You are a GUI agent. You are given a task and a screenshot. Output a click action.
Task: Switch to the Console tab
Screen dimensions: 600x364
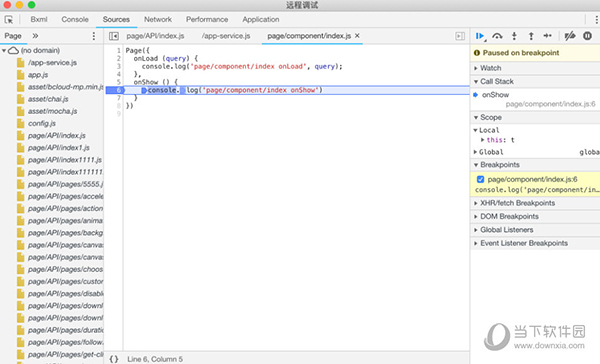tap(75, 20)
